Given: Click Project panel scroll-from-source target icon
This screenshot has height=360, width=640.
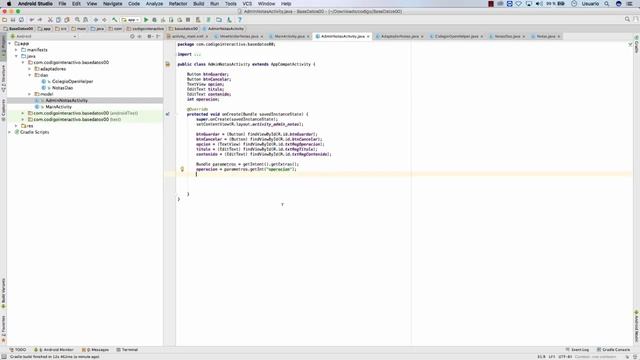Looking at the screenshot, I should click(x=132, y=36).
